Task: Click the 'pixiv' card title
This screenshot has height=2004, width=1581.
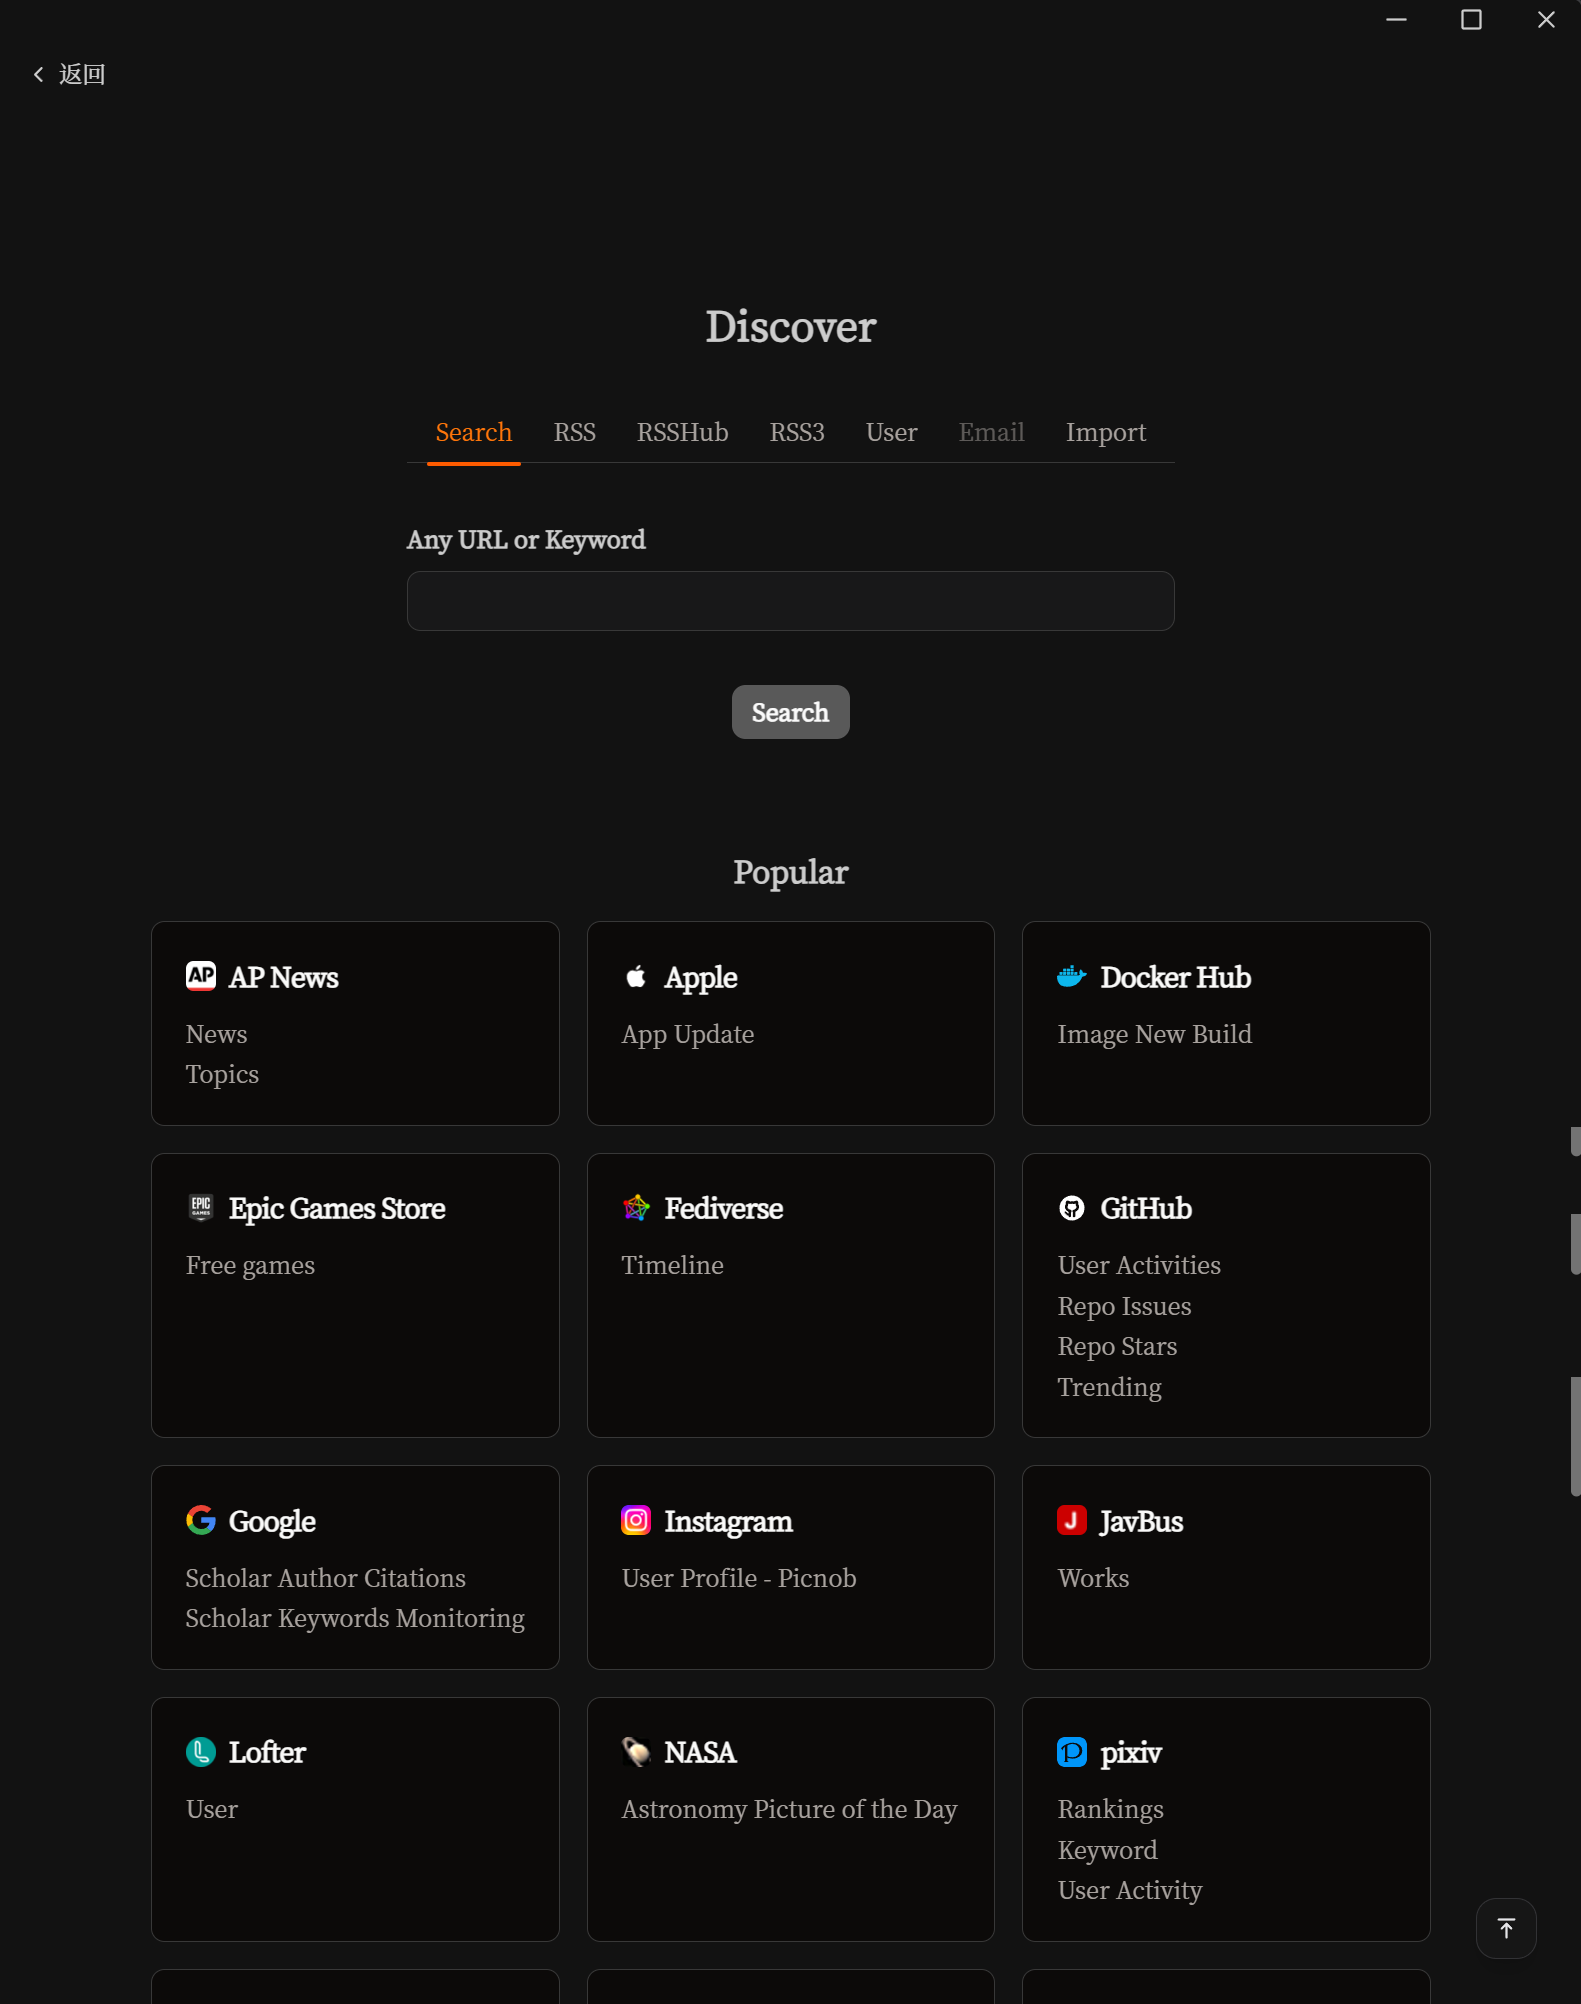Action: point(1131,1752)
